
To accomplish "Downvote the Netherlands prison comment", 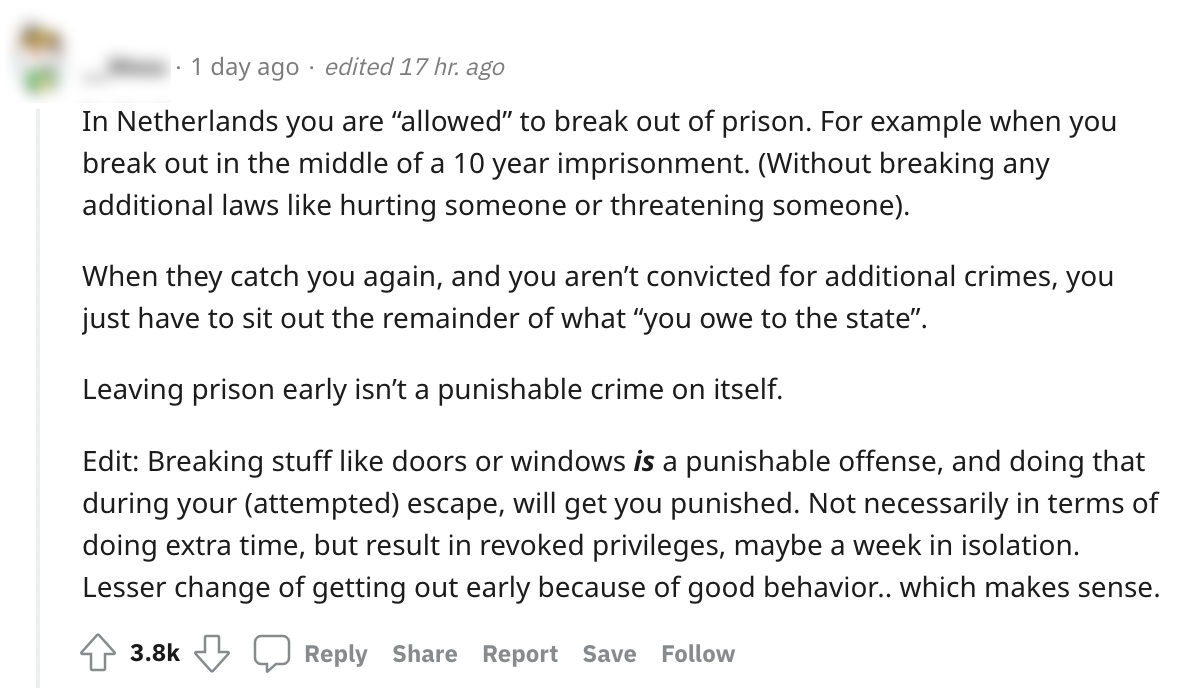I will [x=211, y=654].
